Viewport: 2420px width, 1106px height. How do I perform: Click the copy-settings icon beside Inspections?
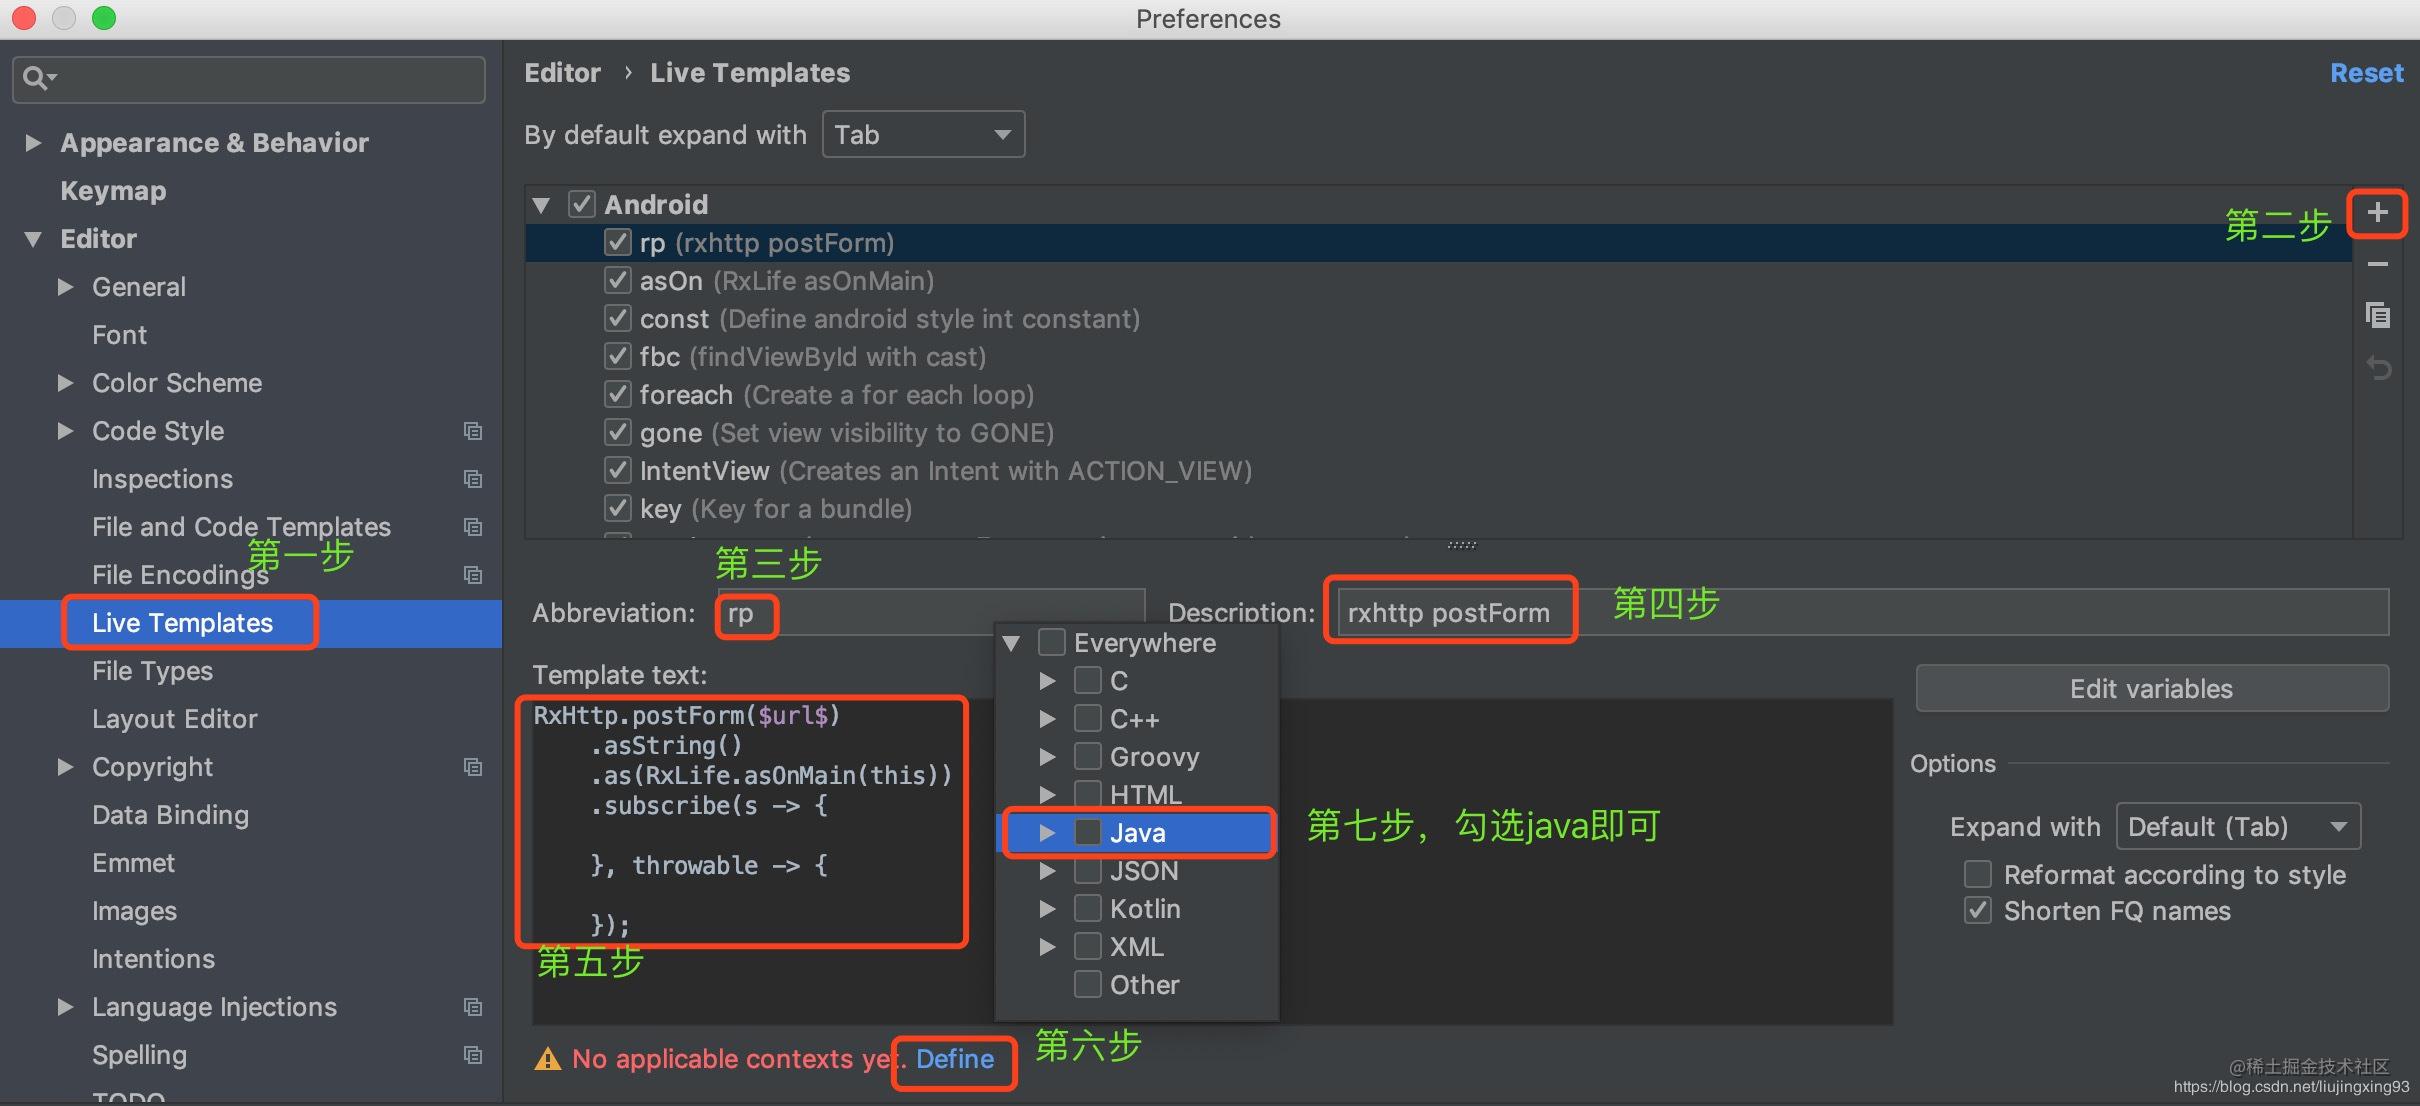(472, 479)
